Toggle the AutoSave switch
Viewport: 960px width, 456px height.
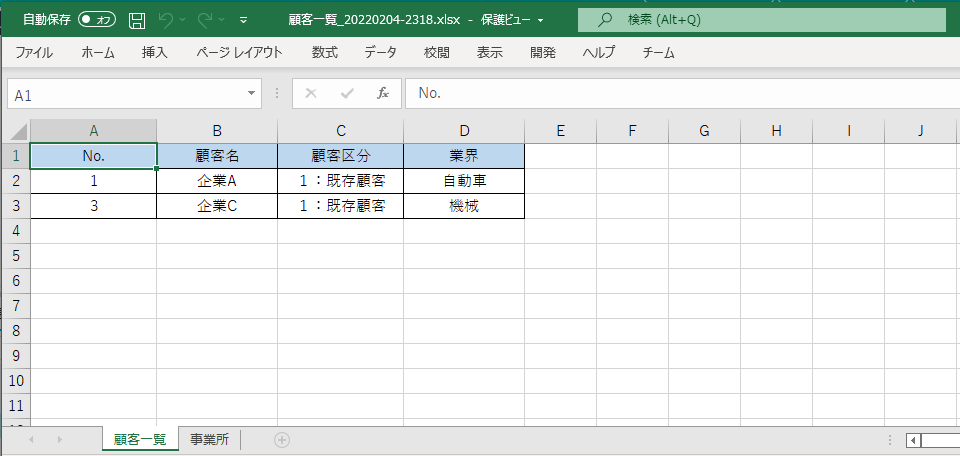coord(97,20)
